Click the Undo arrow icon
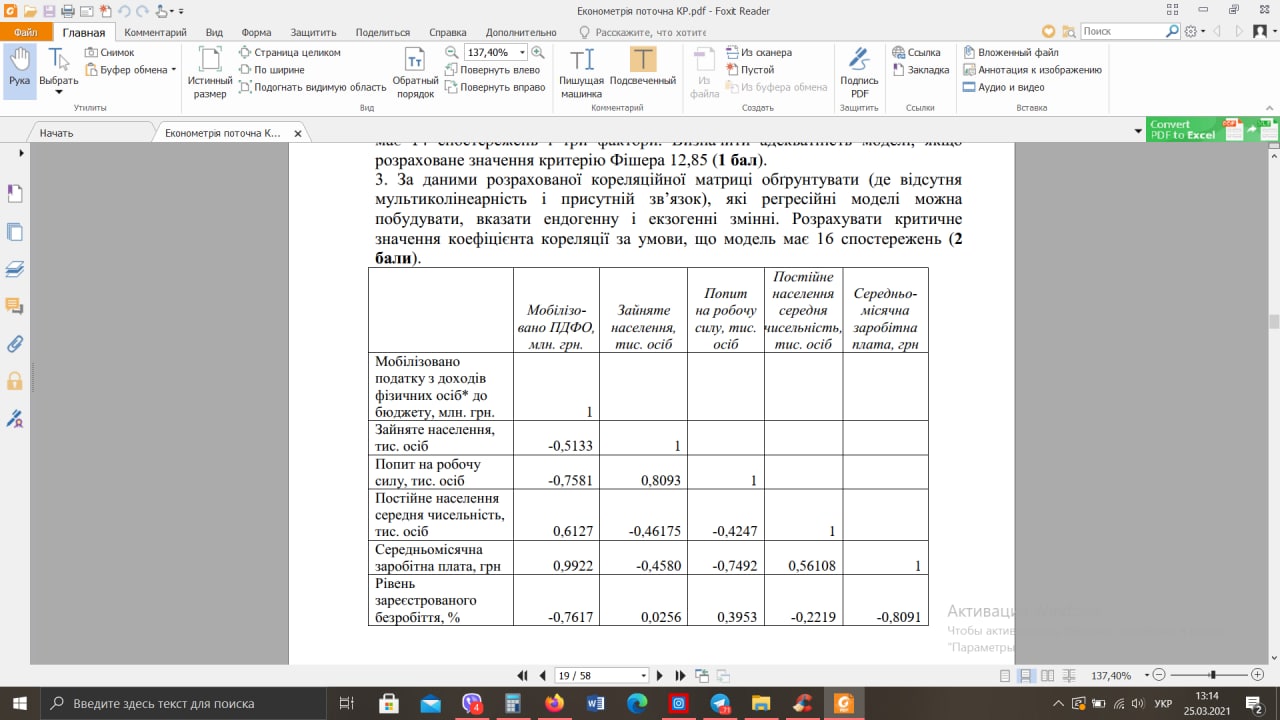Screen dimensions: 1280x720 click(126, 11)
